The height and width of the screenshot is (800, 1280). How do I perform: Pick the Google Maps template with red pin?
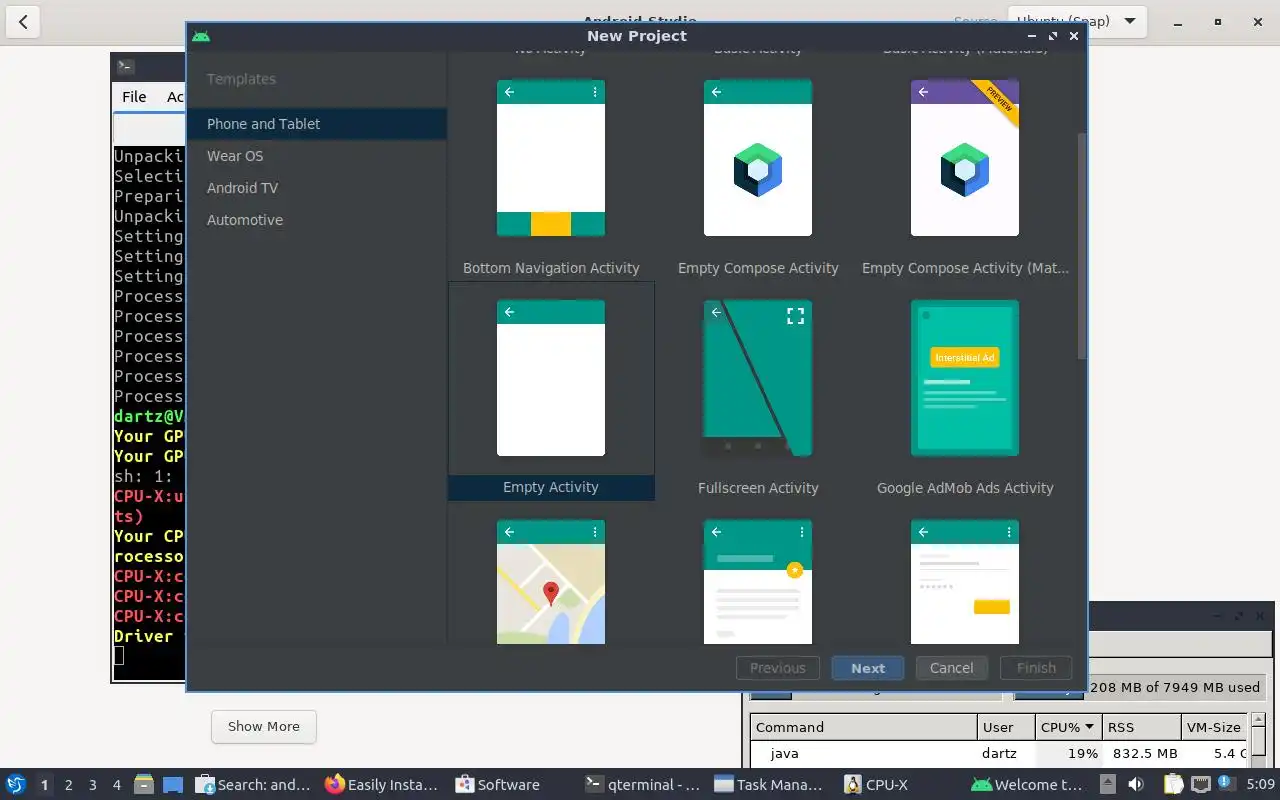551,582
